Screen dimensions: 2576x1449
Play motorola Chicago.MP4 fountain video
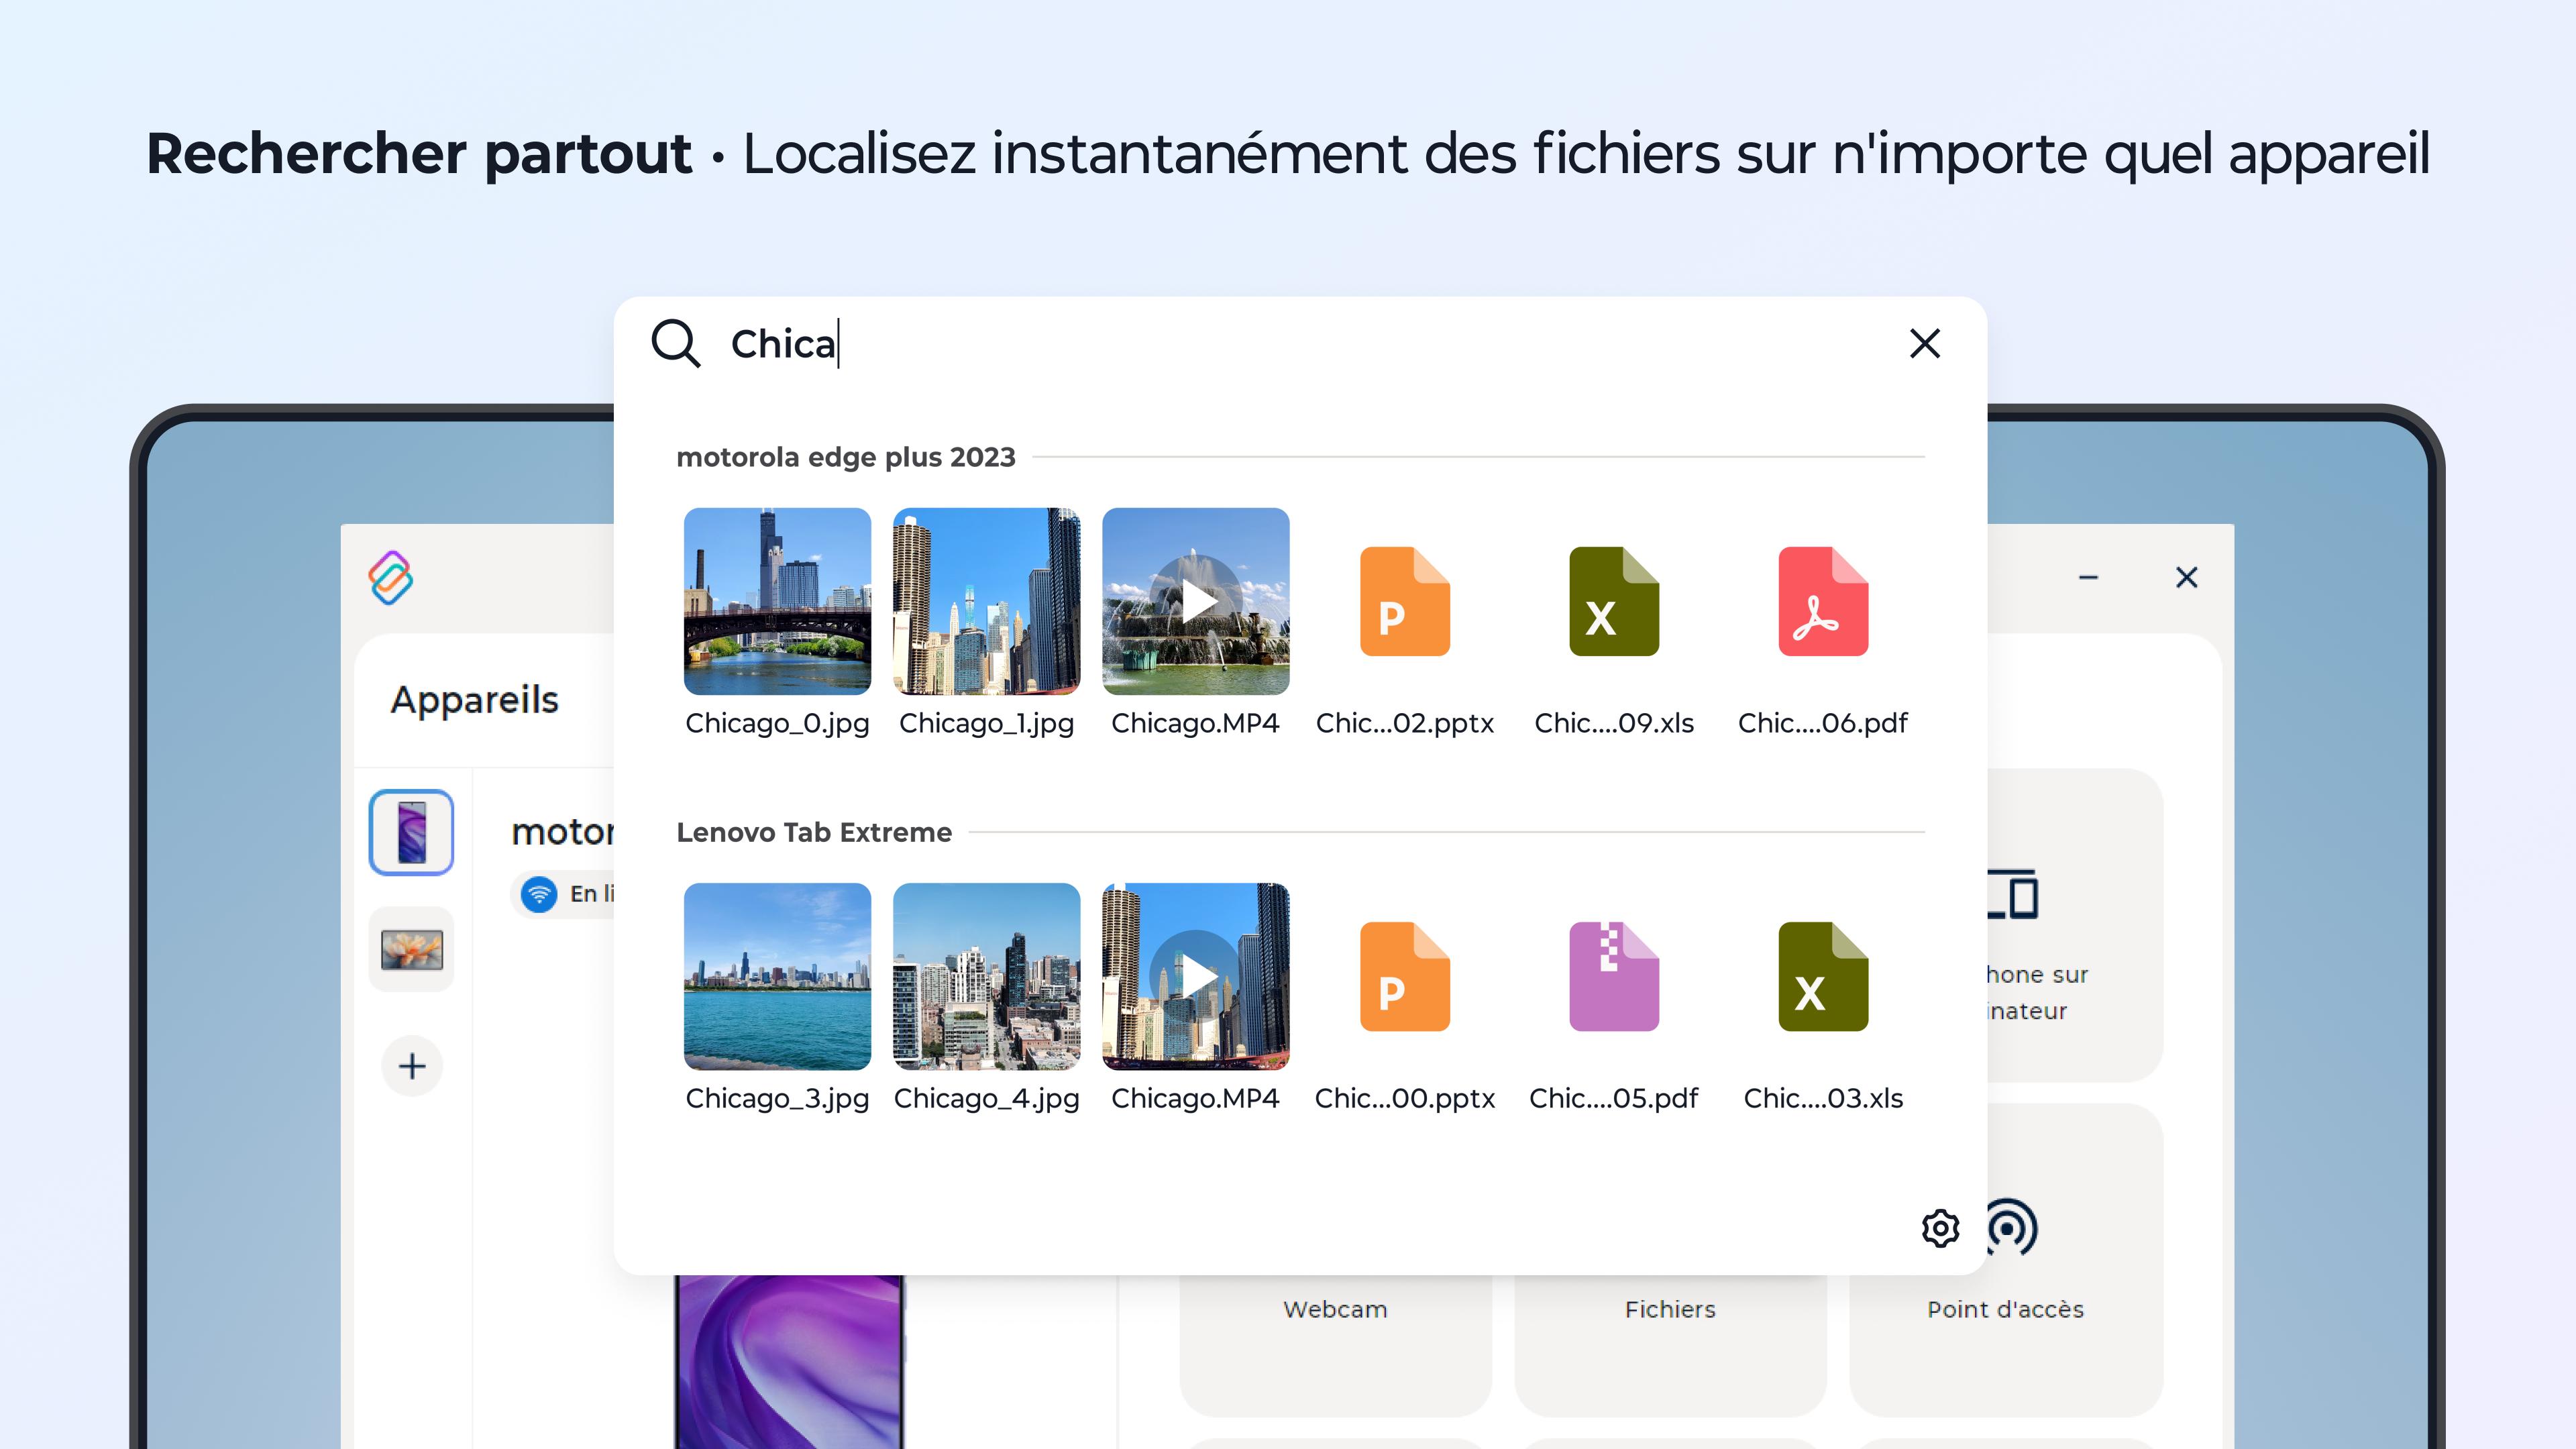1195,601
